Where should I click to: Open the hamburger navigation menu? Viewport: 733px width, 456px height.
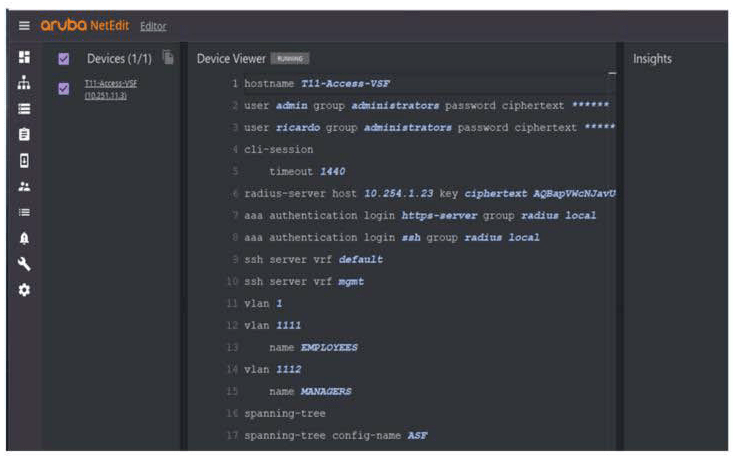[24, 25]
